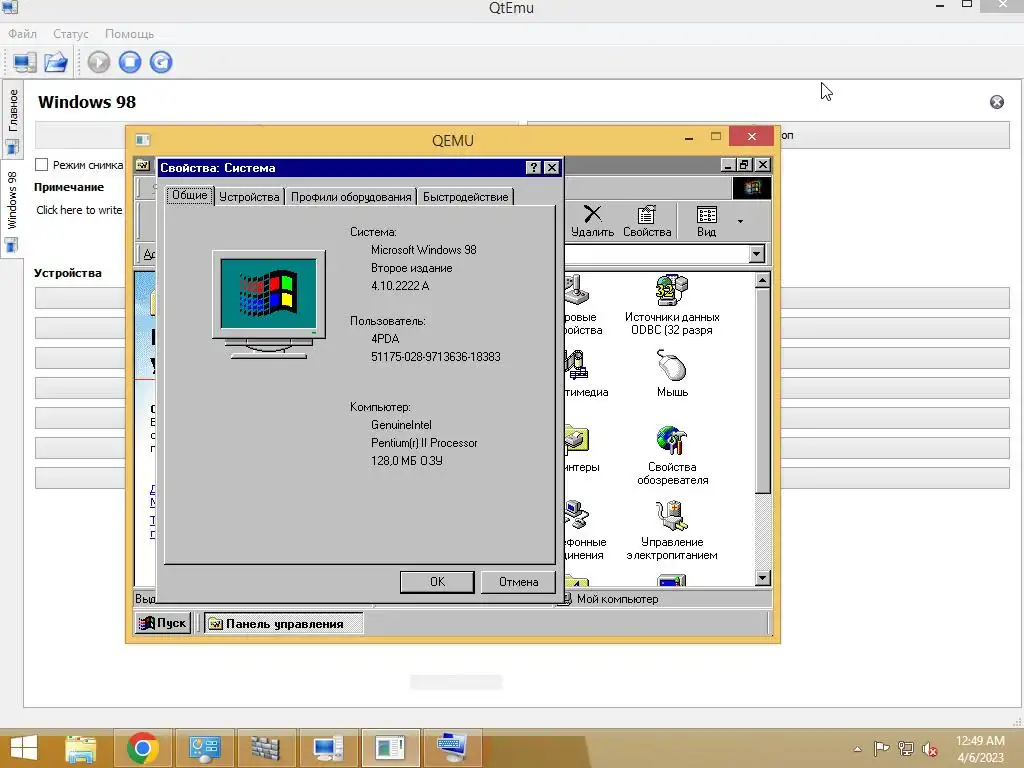The height and width of the screenshot is (768, 1024).
Task: Select the Windows 98 side tab
Action: point(12,209)
